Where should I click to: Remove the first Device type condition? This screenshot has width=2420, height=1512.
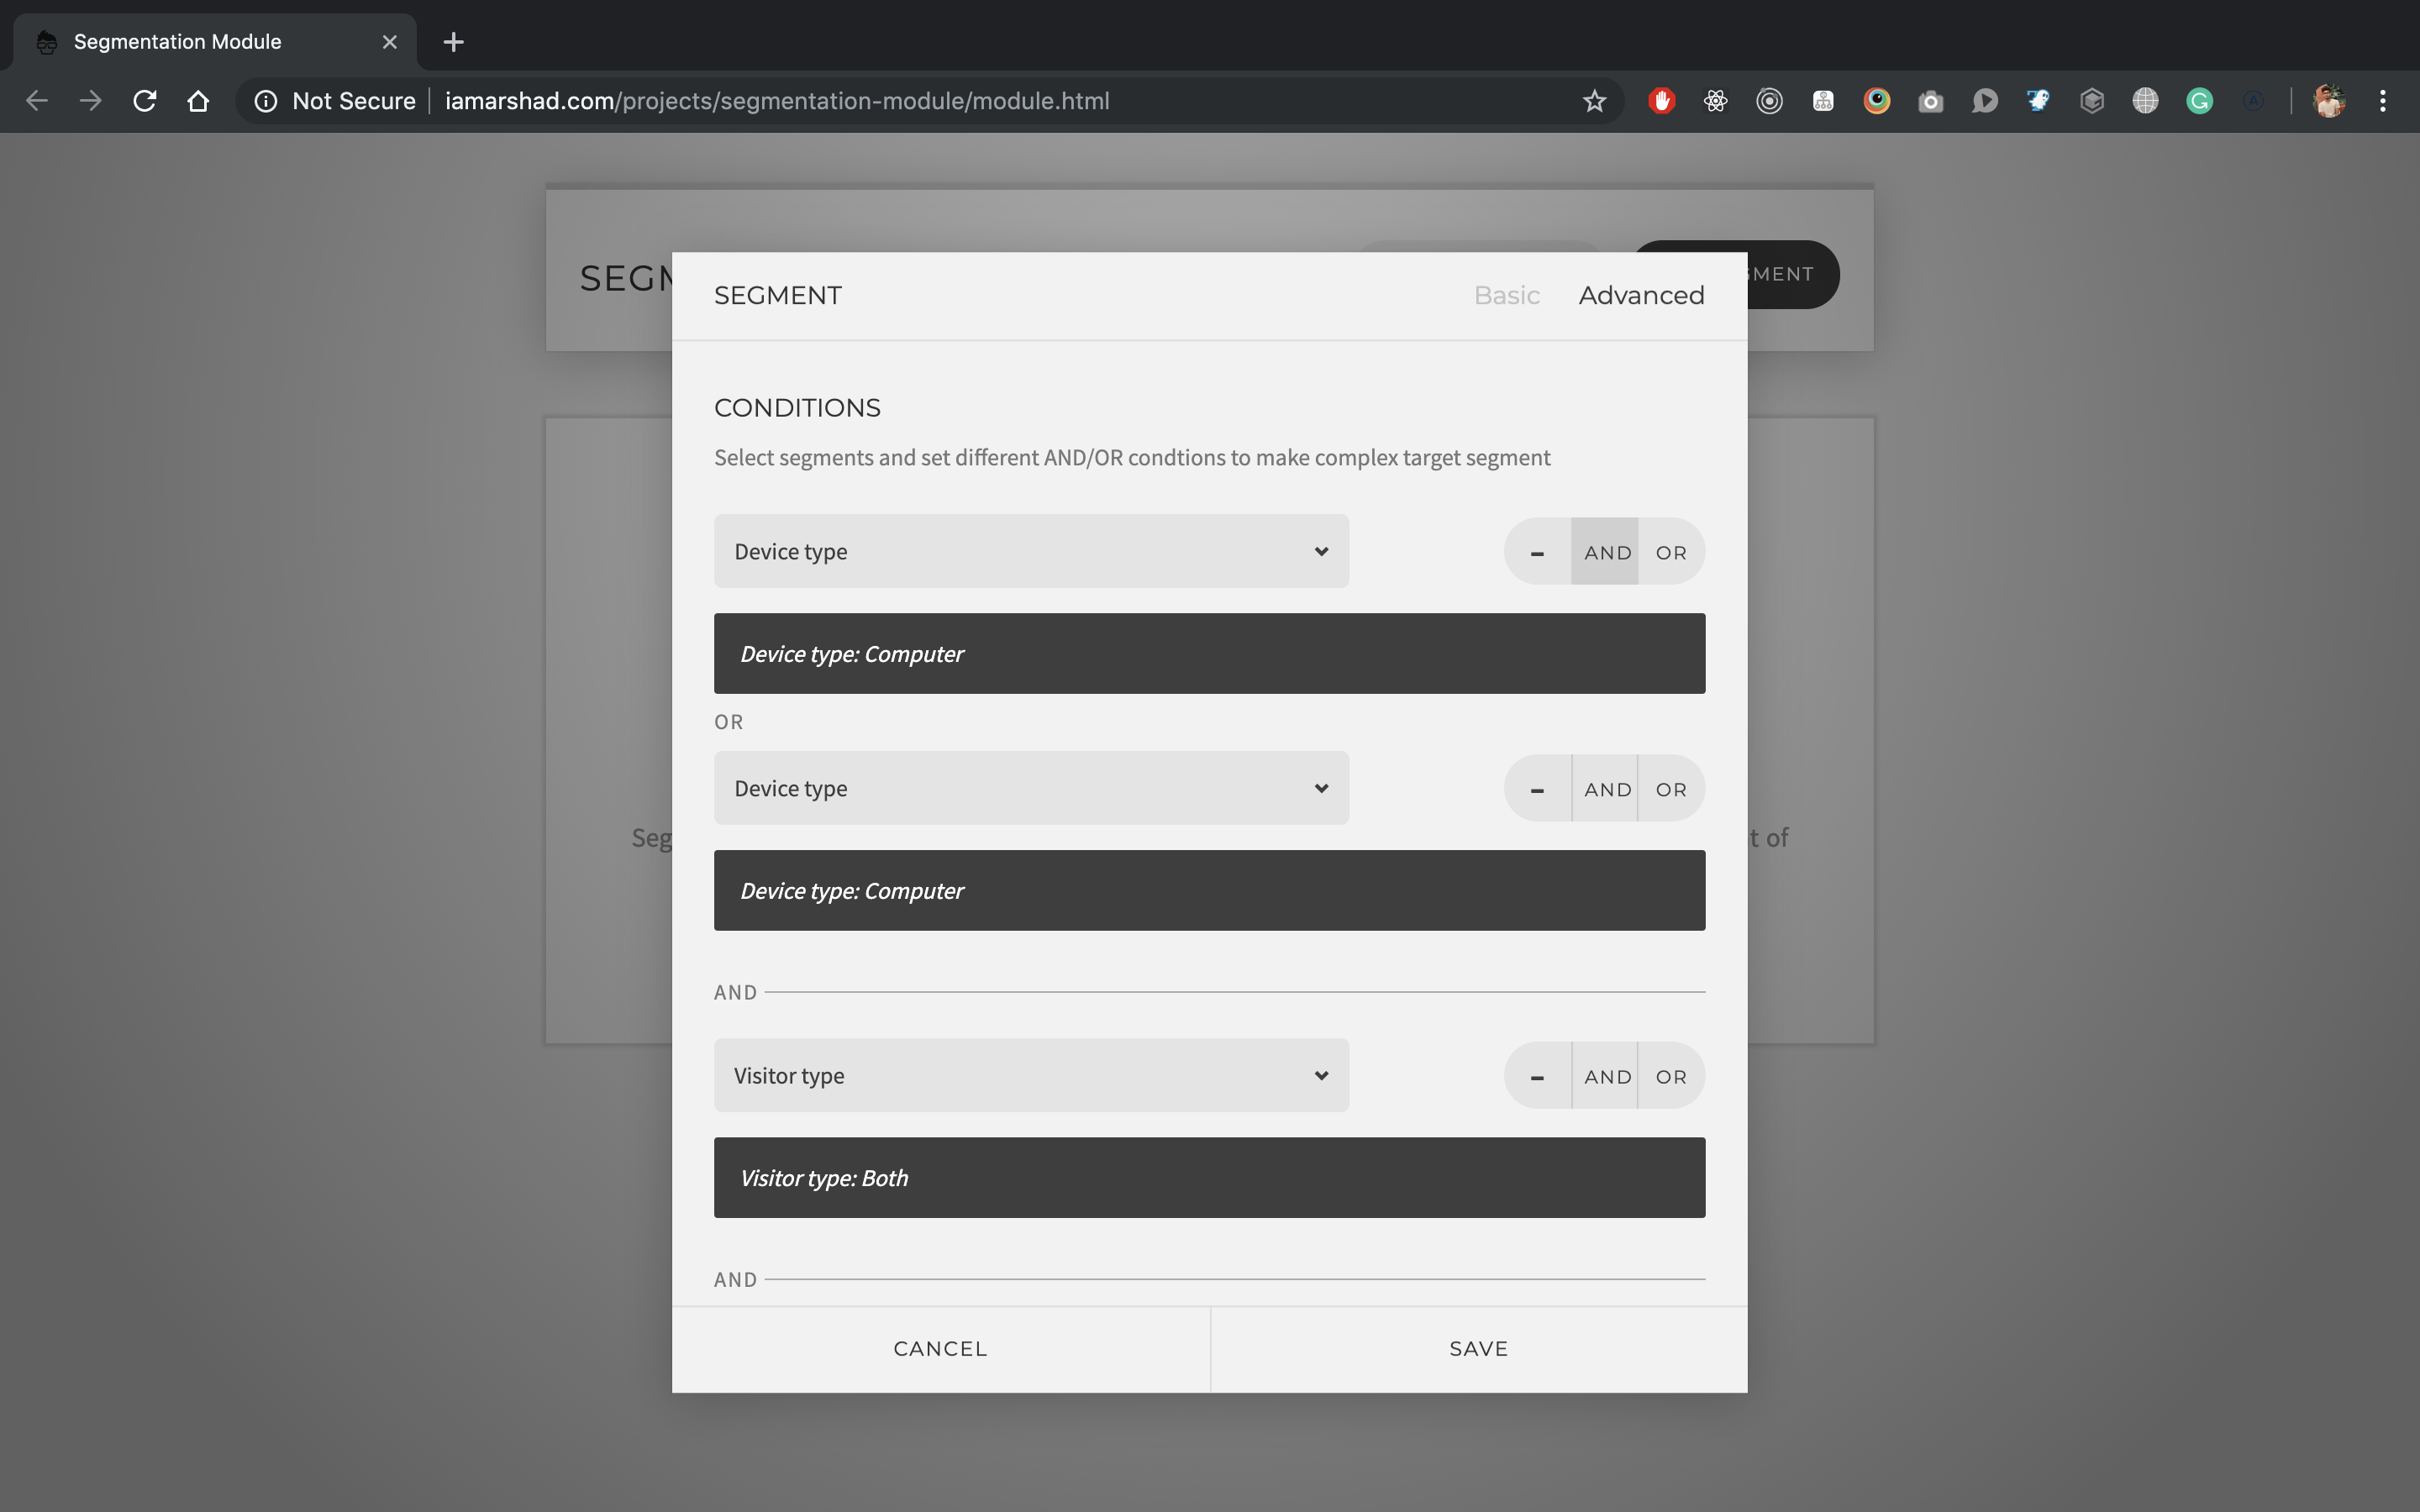1537,552
